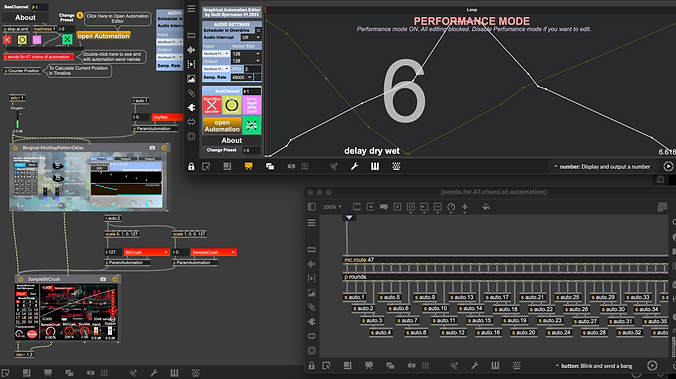This screenshot has height=379, width=676.
Task: Insert a comment box from sends toolbar
Action: coord(384,207)
